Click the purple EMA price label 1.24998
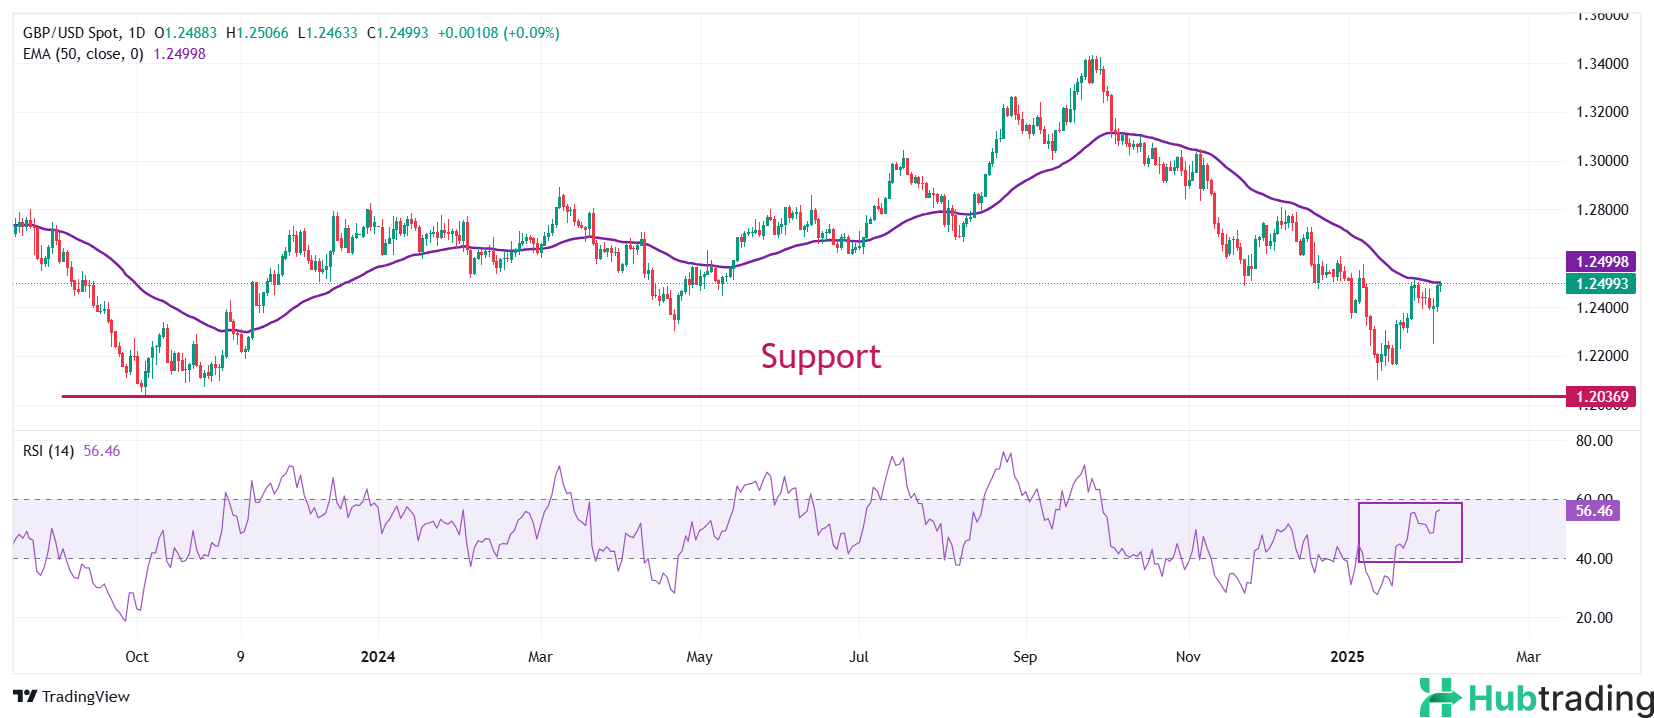Screen dimensions: 1654x718 (x=1602, y=262)
